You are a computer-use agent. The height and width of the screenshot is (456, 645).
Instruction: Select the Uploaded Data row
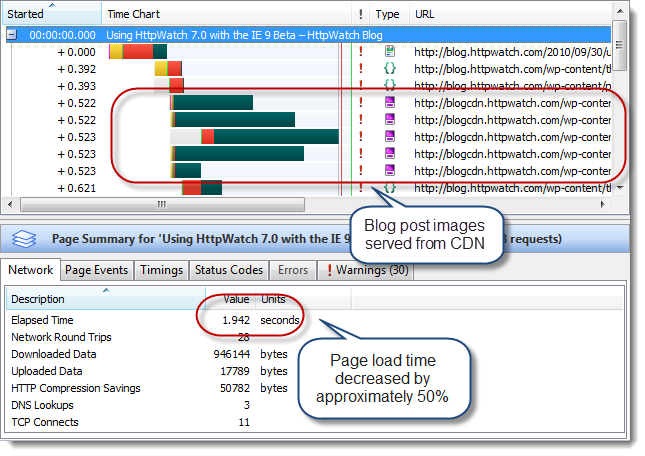coord(315,371)
